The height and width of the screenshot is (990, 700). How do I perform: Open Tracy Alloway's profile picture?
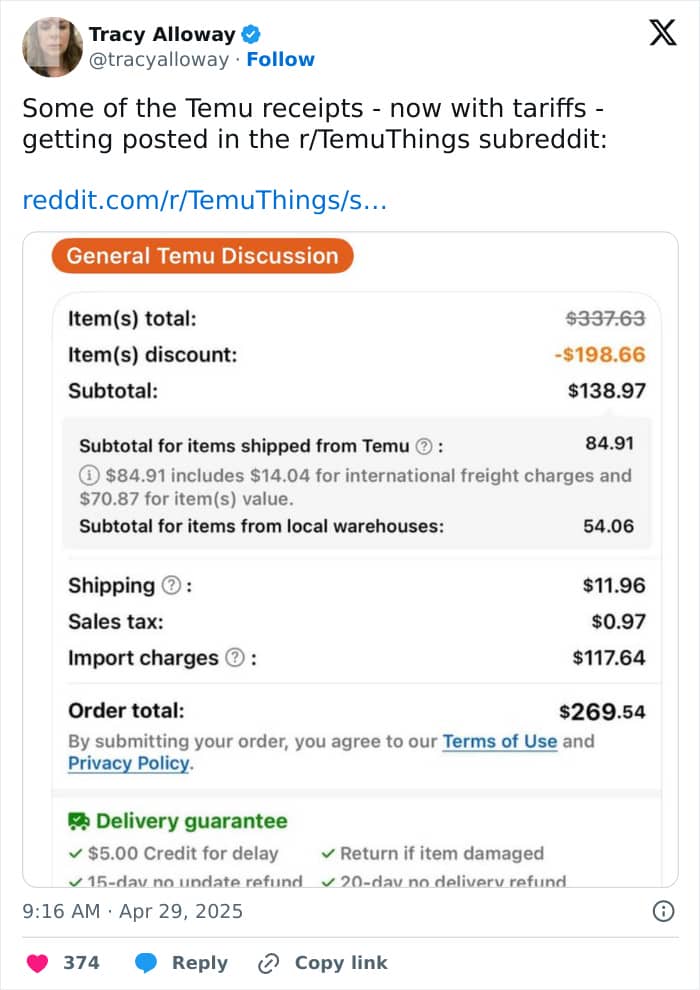[x=52, y=47]
